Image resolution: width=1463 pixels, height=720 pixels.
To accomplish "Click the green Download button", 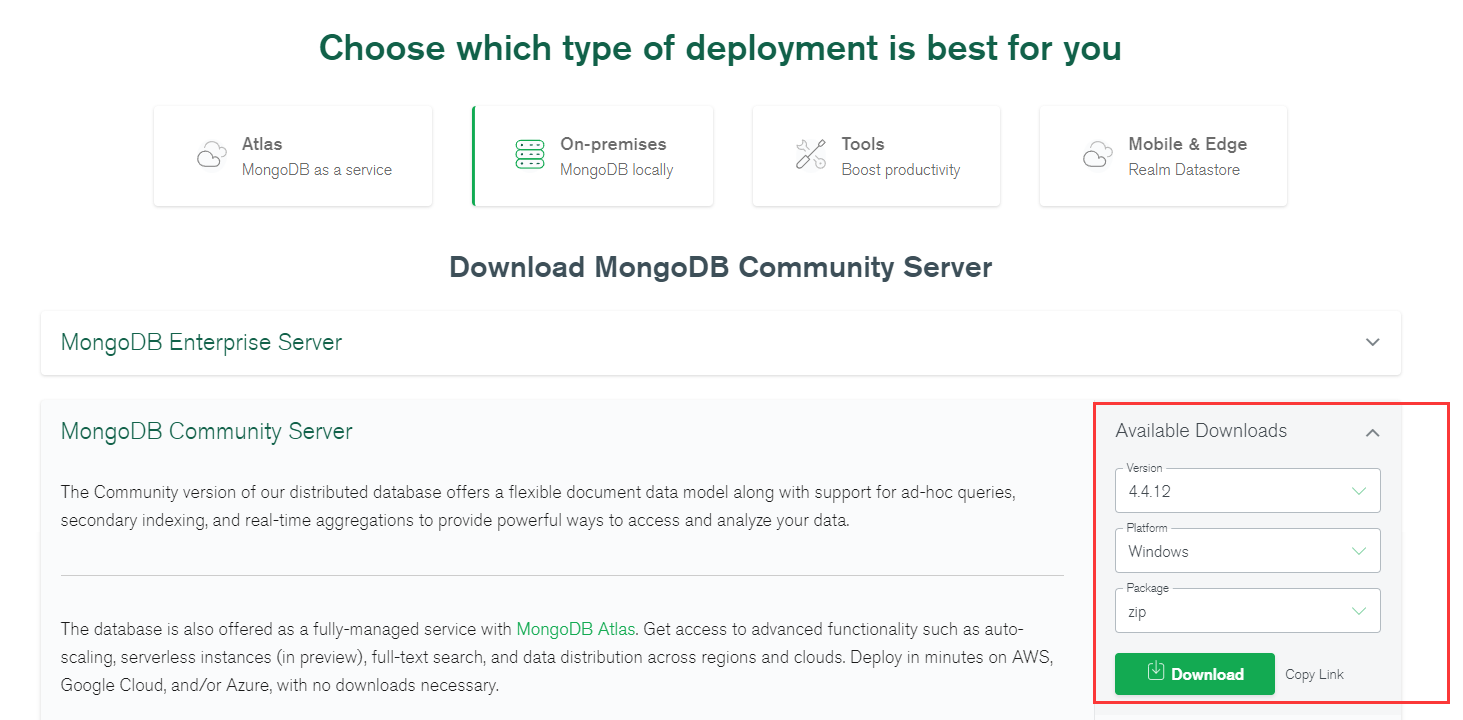I will 1195,674.
